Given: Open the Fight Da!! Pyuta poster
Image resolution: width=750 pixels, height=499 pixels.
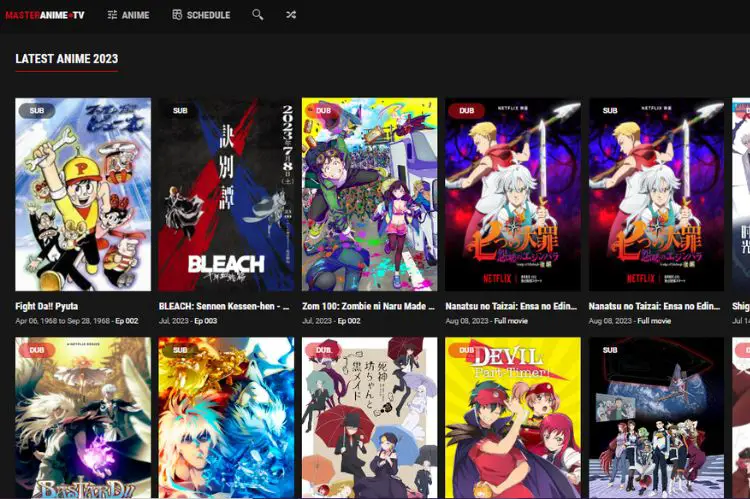Looking at the screenshot, I should (x=83, y=194).
